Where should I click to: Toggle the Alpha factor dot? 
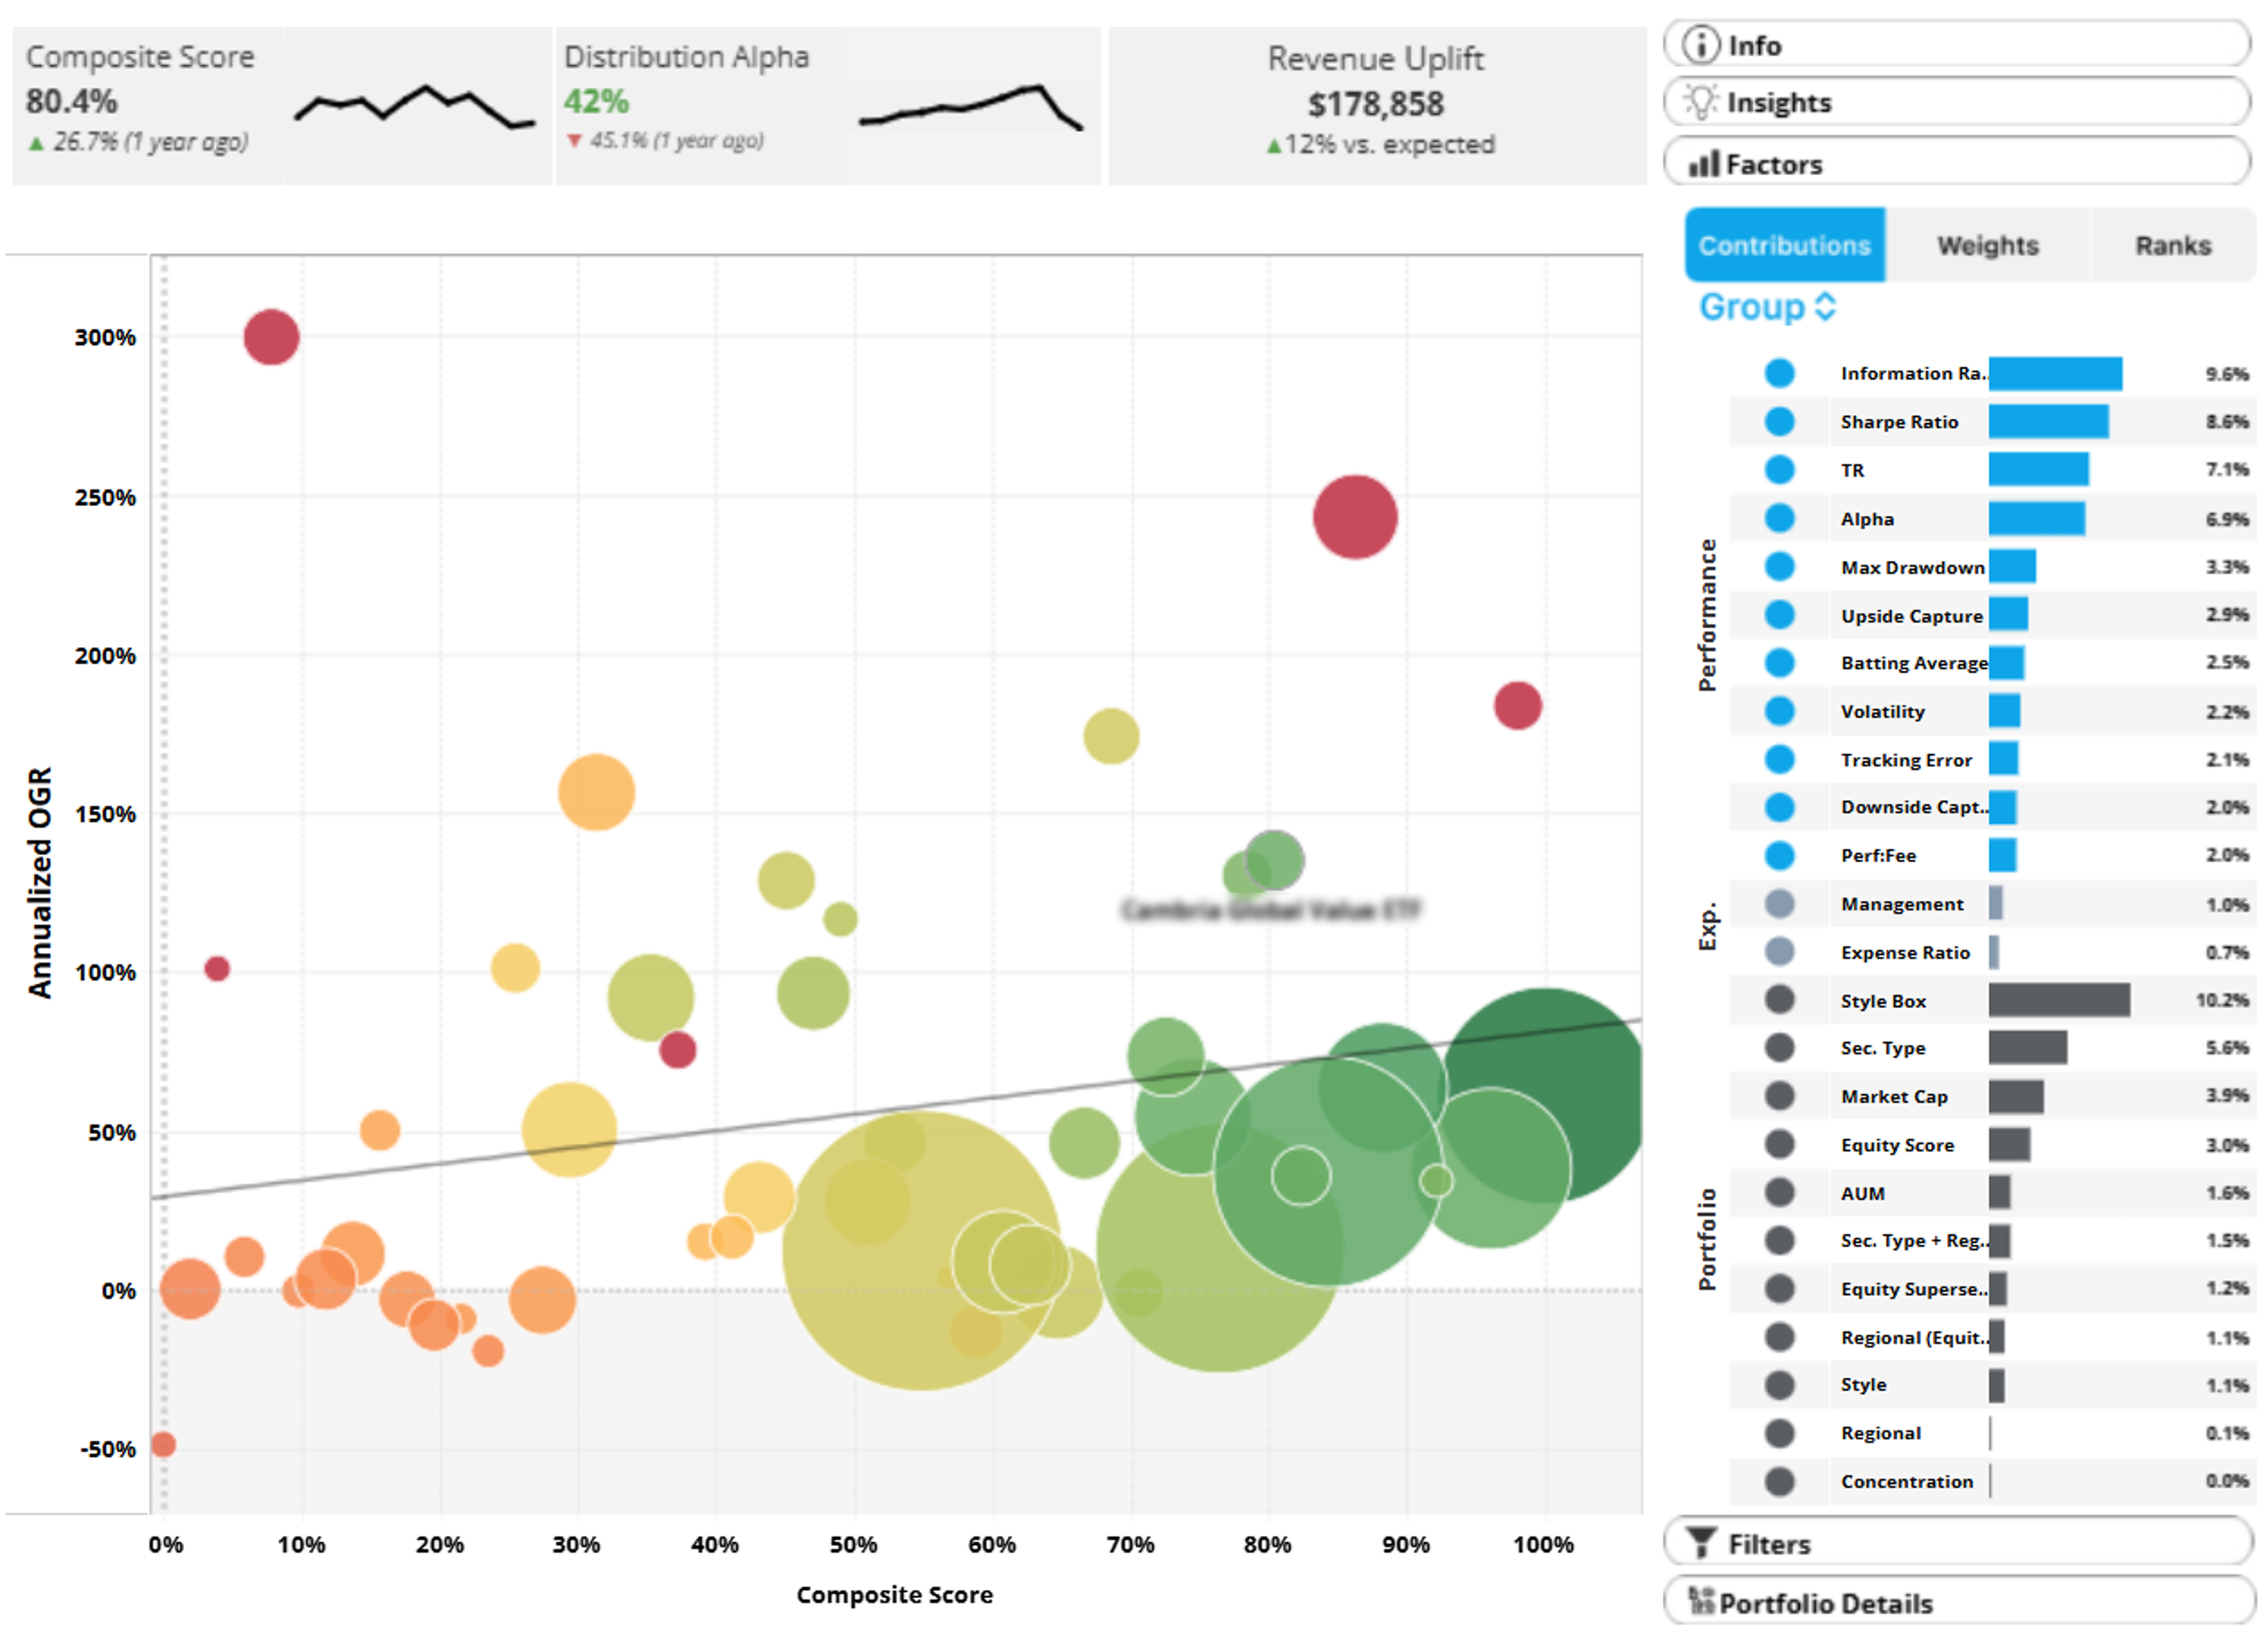[1779, 518]
